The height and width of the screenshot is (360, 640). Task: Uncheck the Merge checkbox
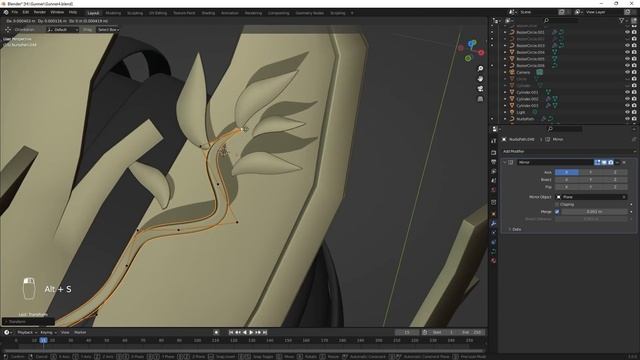point(557,212)
